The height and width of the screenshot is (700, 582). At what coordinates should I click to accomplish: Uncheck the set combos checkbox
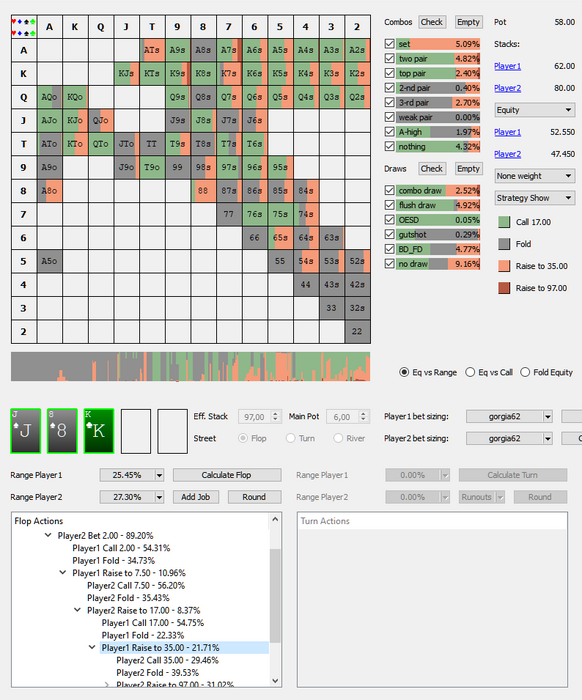(x=390, y=44)
